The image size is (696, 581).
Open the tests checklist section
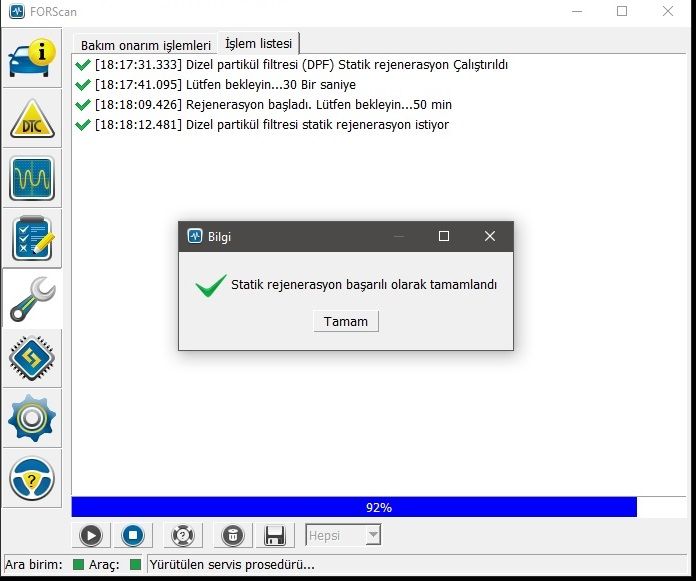point(32,238)
